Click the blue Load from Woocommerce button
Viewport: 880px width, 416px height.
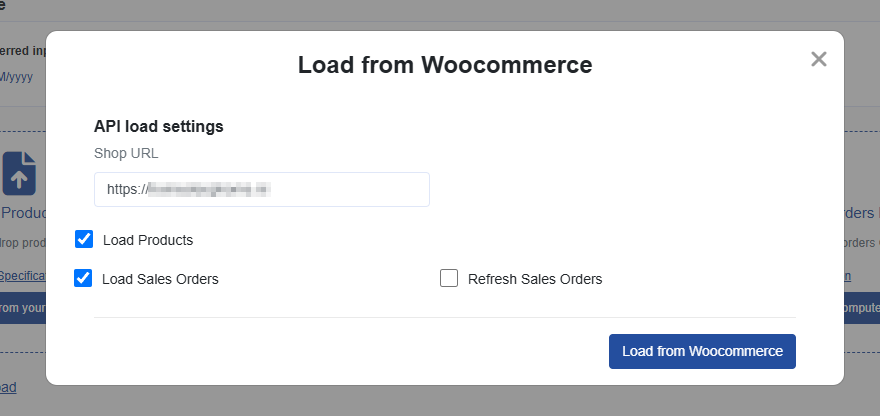click(702, 351)
